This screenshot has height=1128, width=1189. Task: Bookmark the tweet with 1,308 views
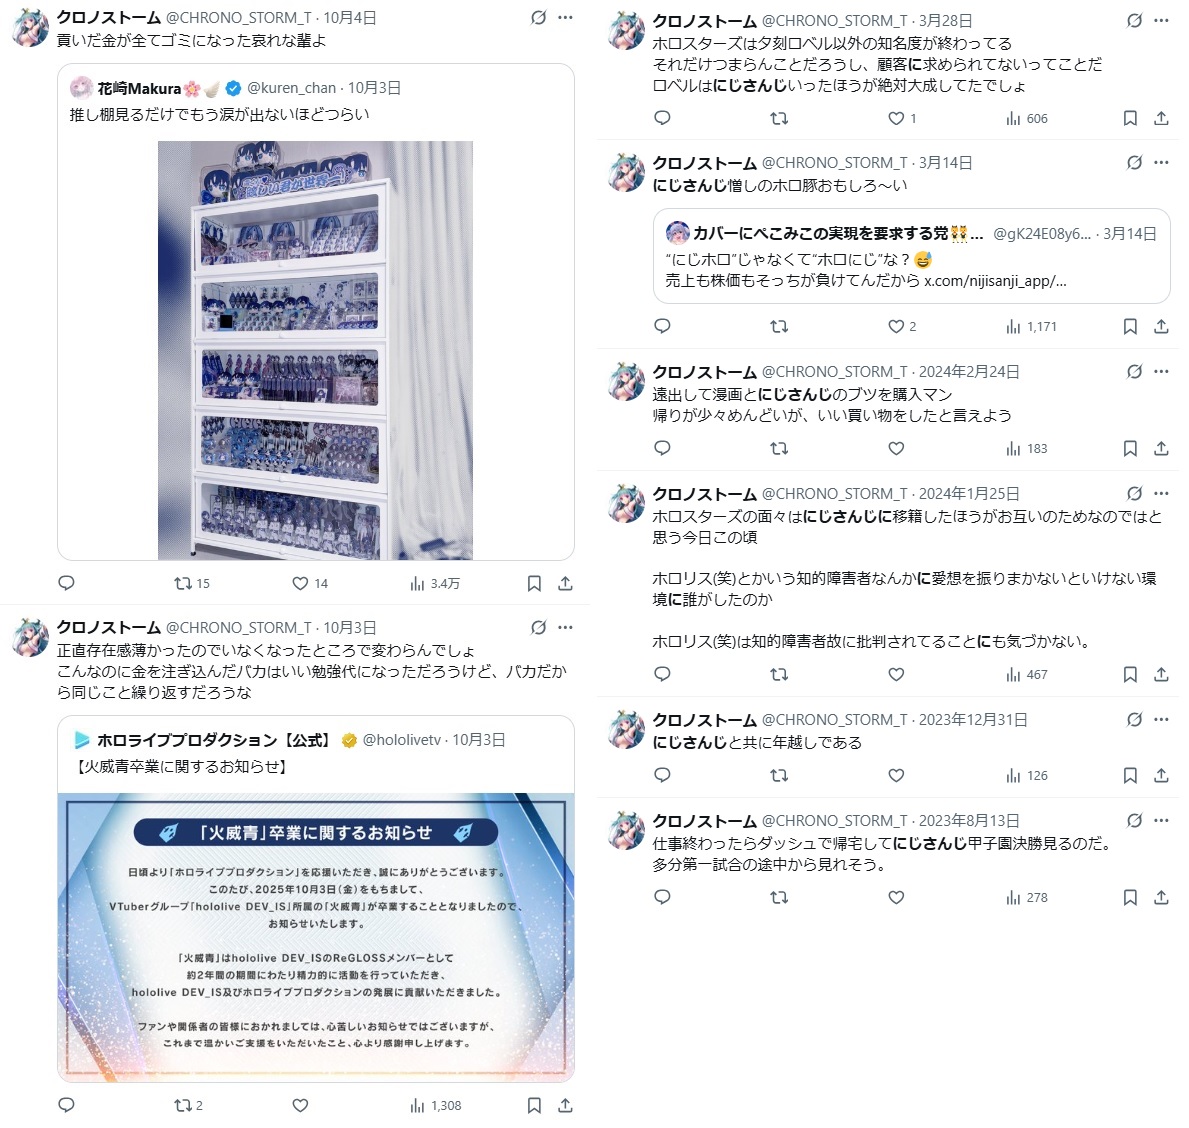click(x=534, y=1105)
